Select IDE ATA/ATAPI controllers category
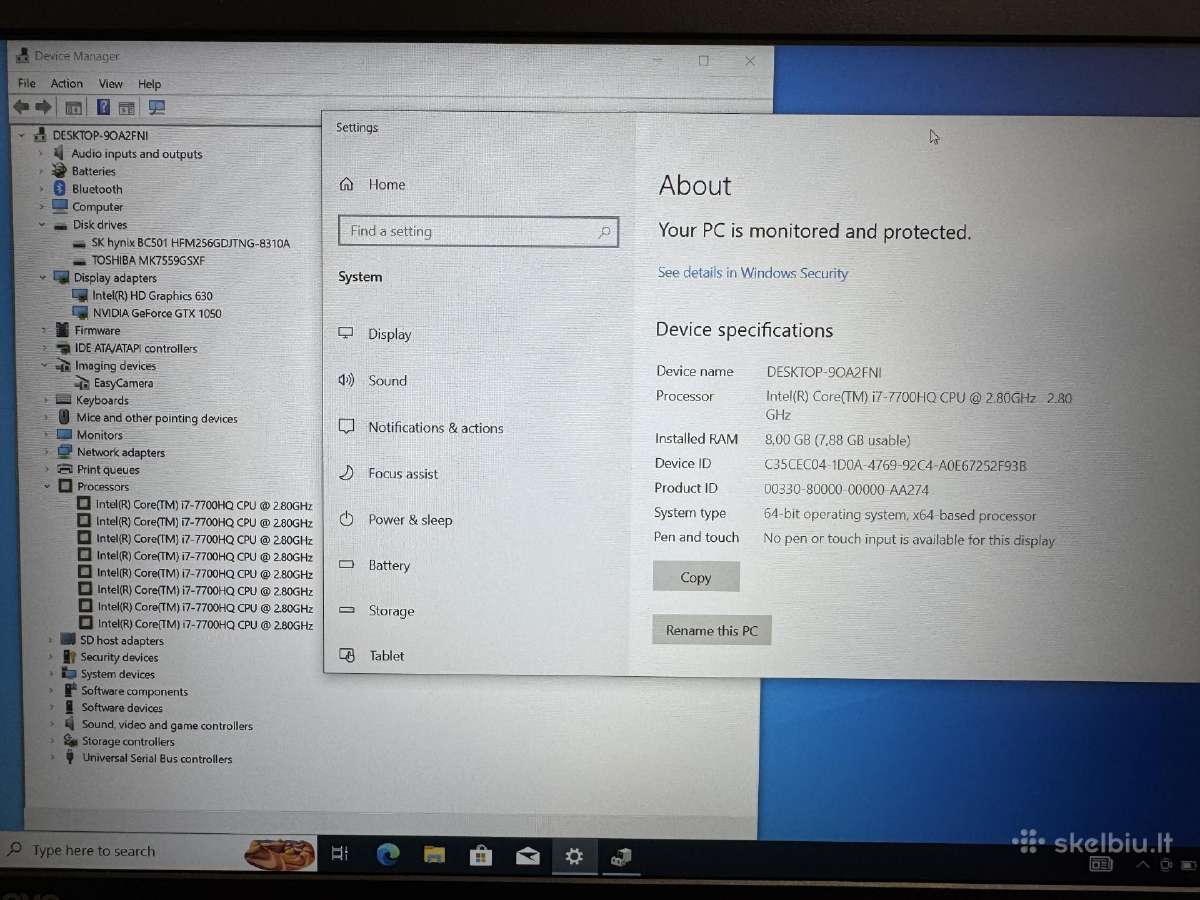The width and height of the screenshot is (1200, 900). click(136, 348)
